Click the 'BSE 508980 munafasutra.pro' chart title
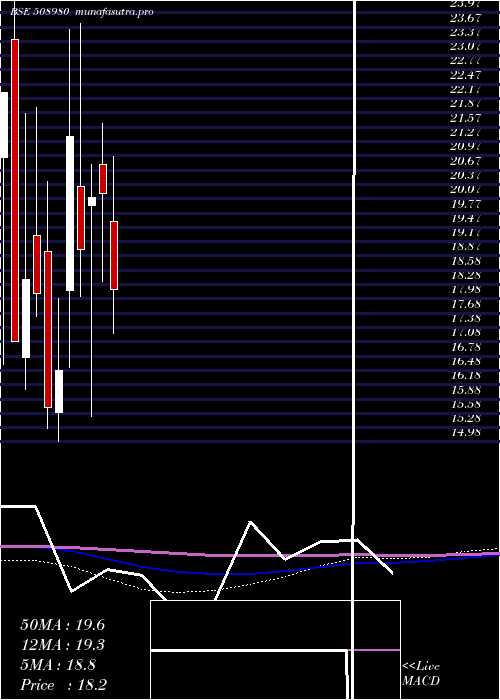Viewport: 500px width, 700px height. click(82, 12)
